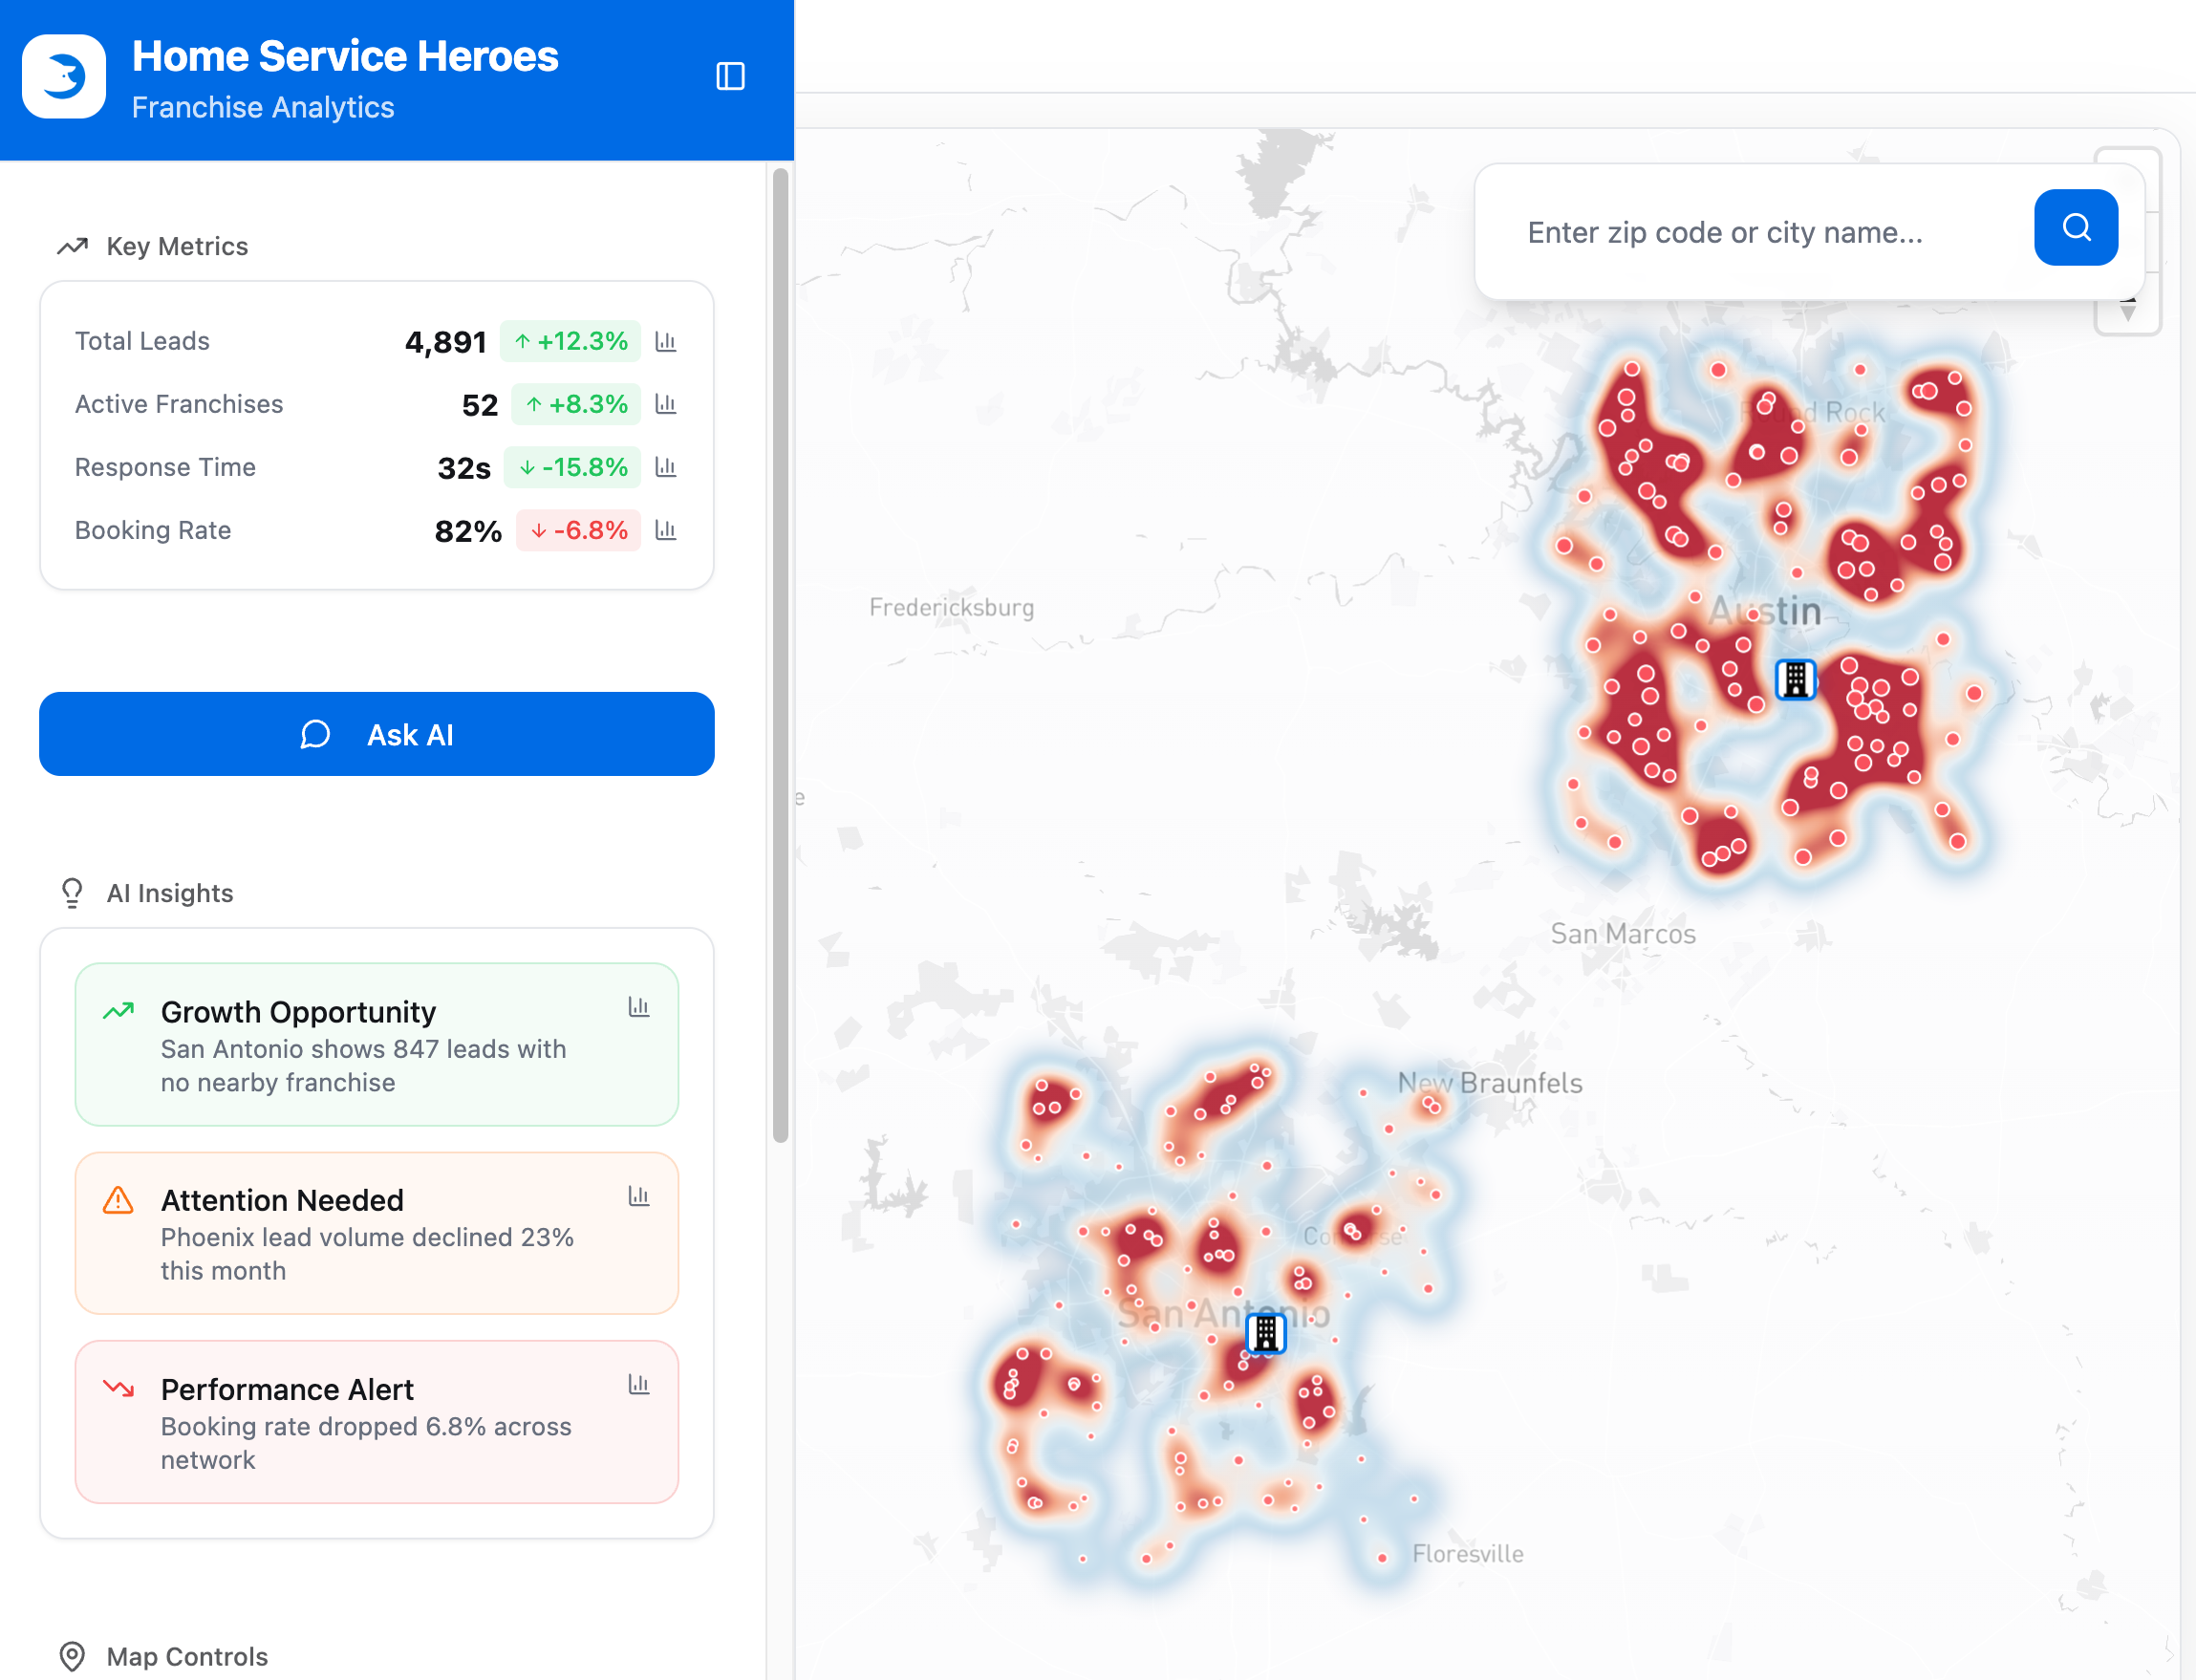Open chart for Active Franchises metric
This screenshot has width=2196, height=1680.
tap(666, 404)
